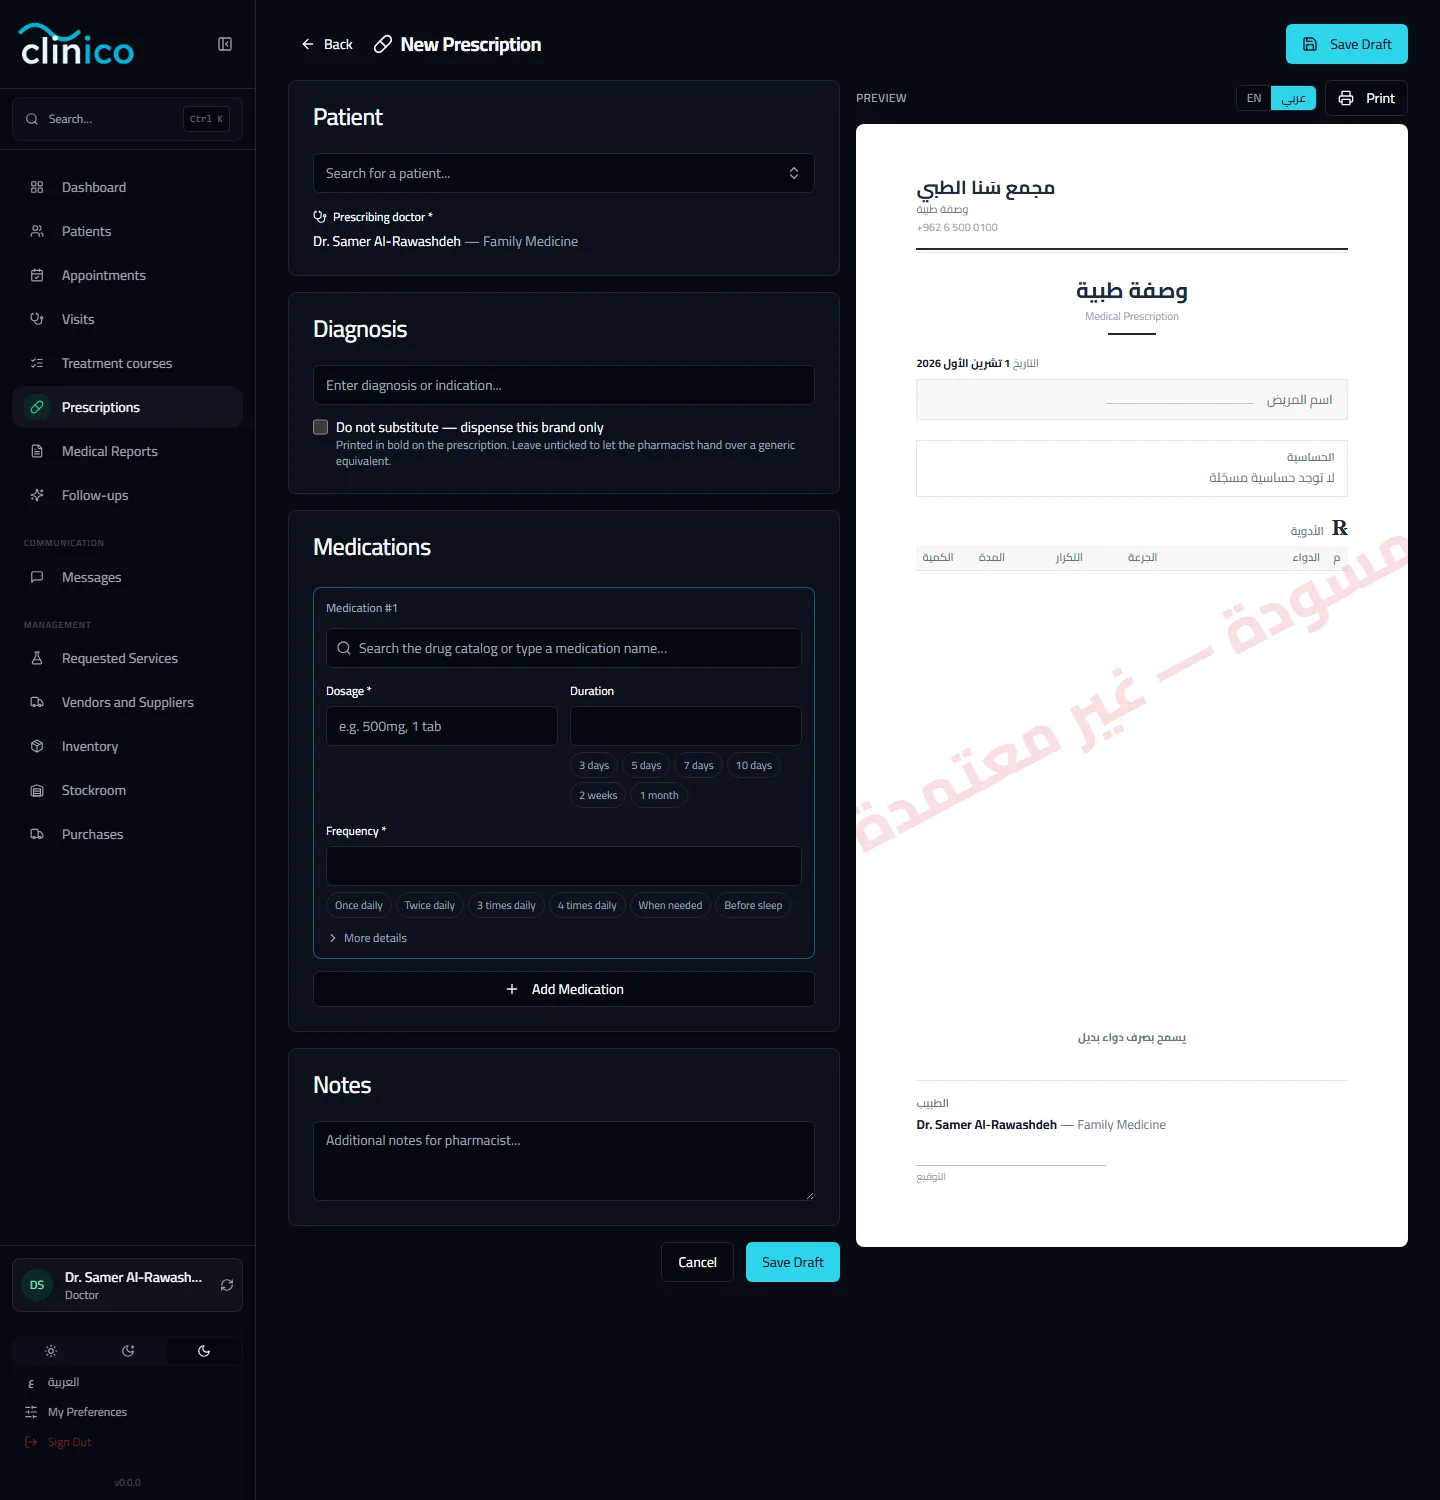Choose the Twice daily frequency chip
Viewport: 1440px width, 1500px height.
coord(430,906)
